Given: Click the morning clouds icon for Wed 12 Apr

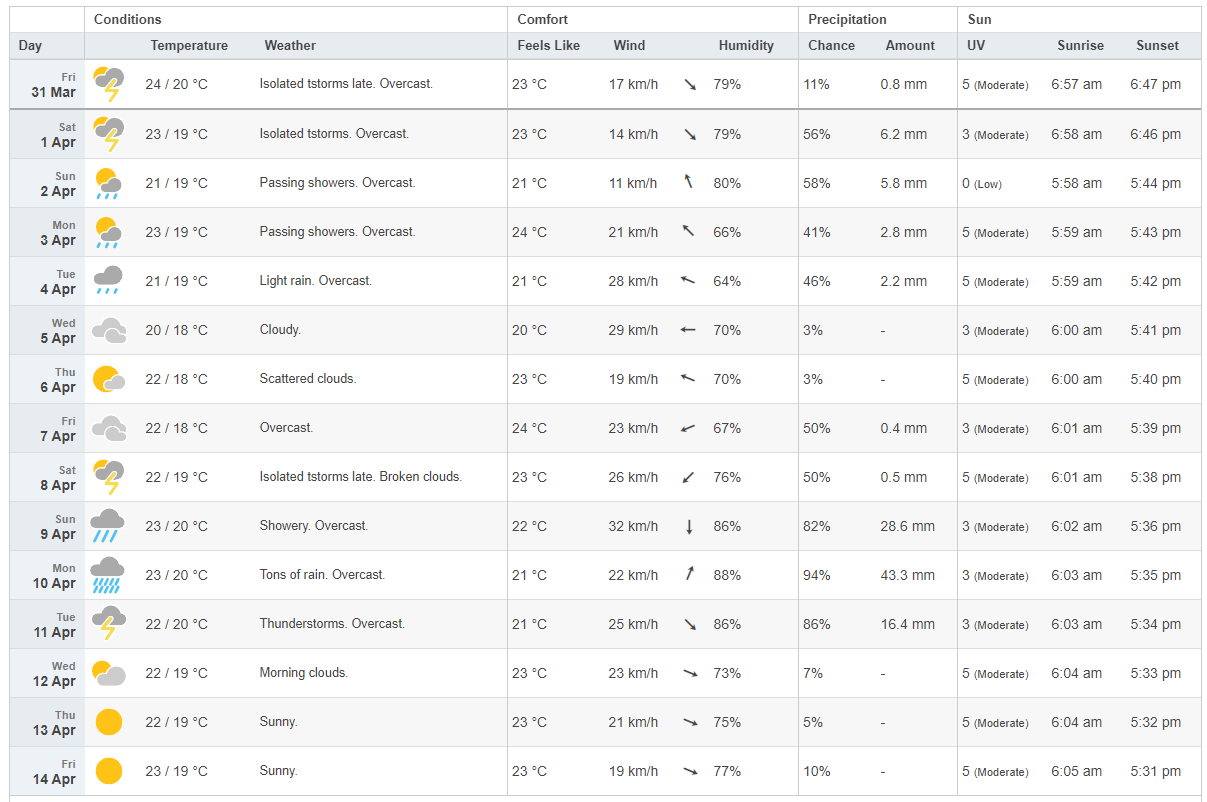Looking at the screenshot, I should pos(108,673).
